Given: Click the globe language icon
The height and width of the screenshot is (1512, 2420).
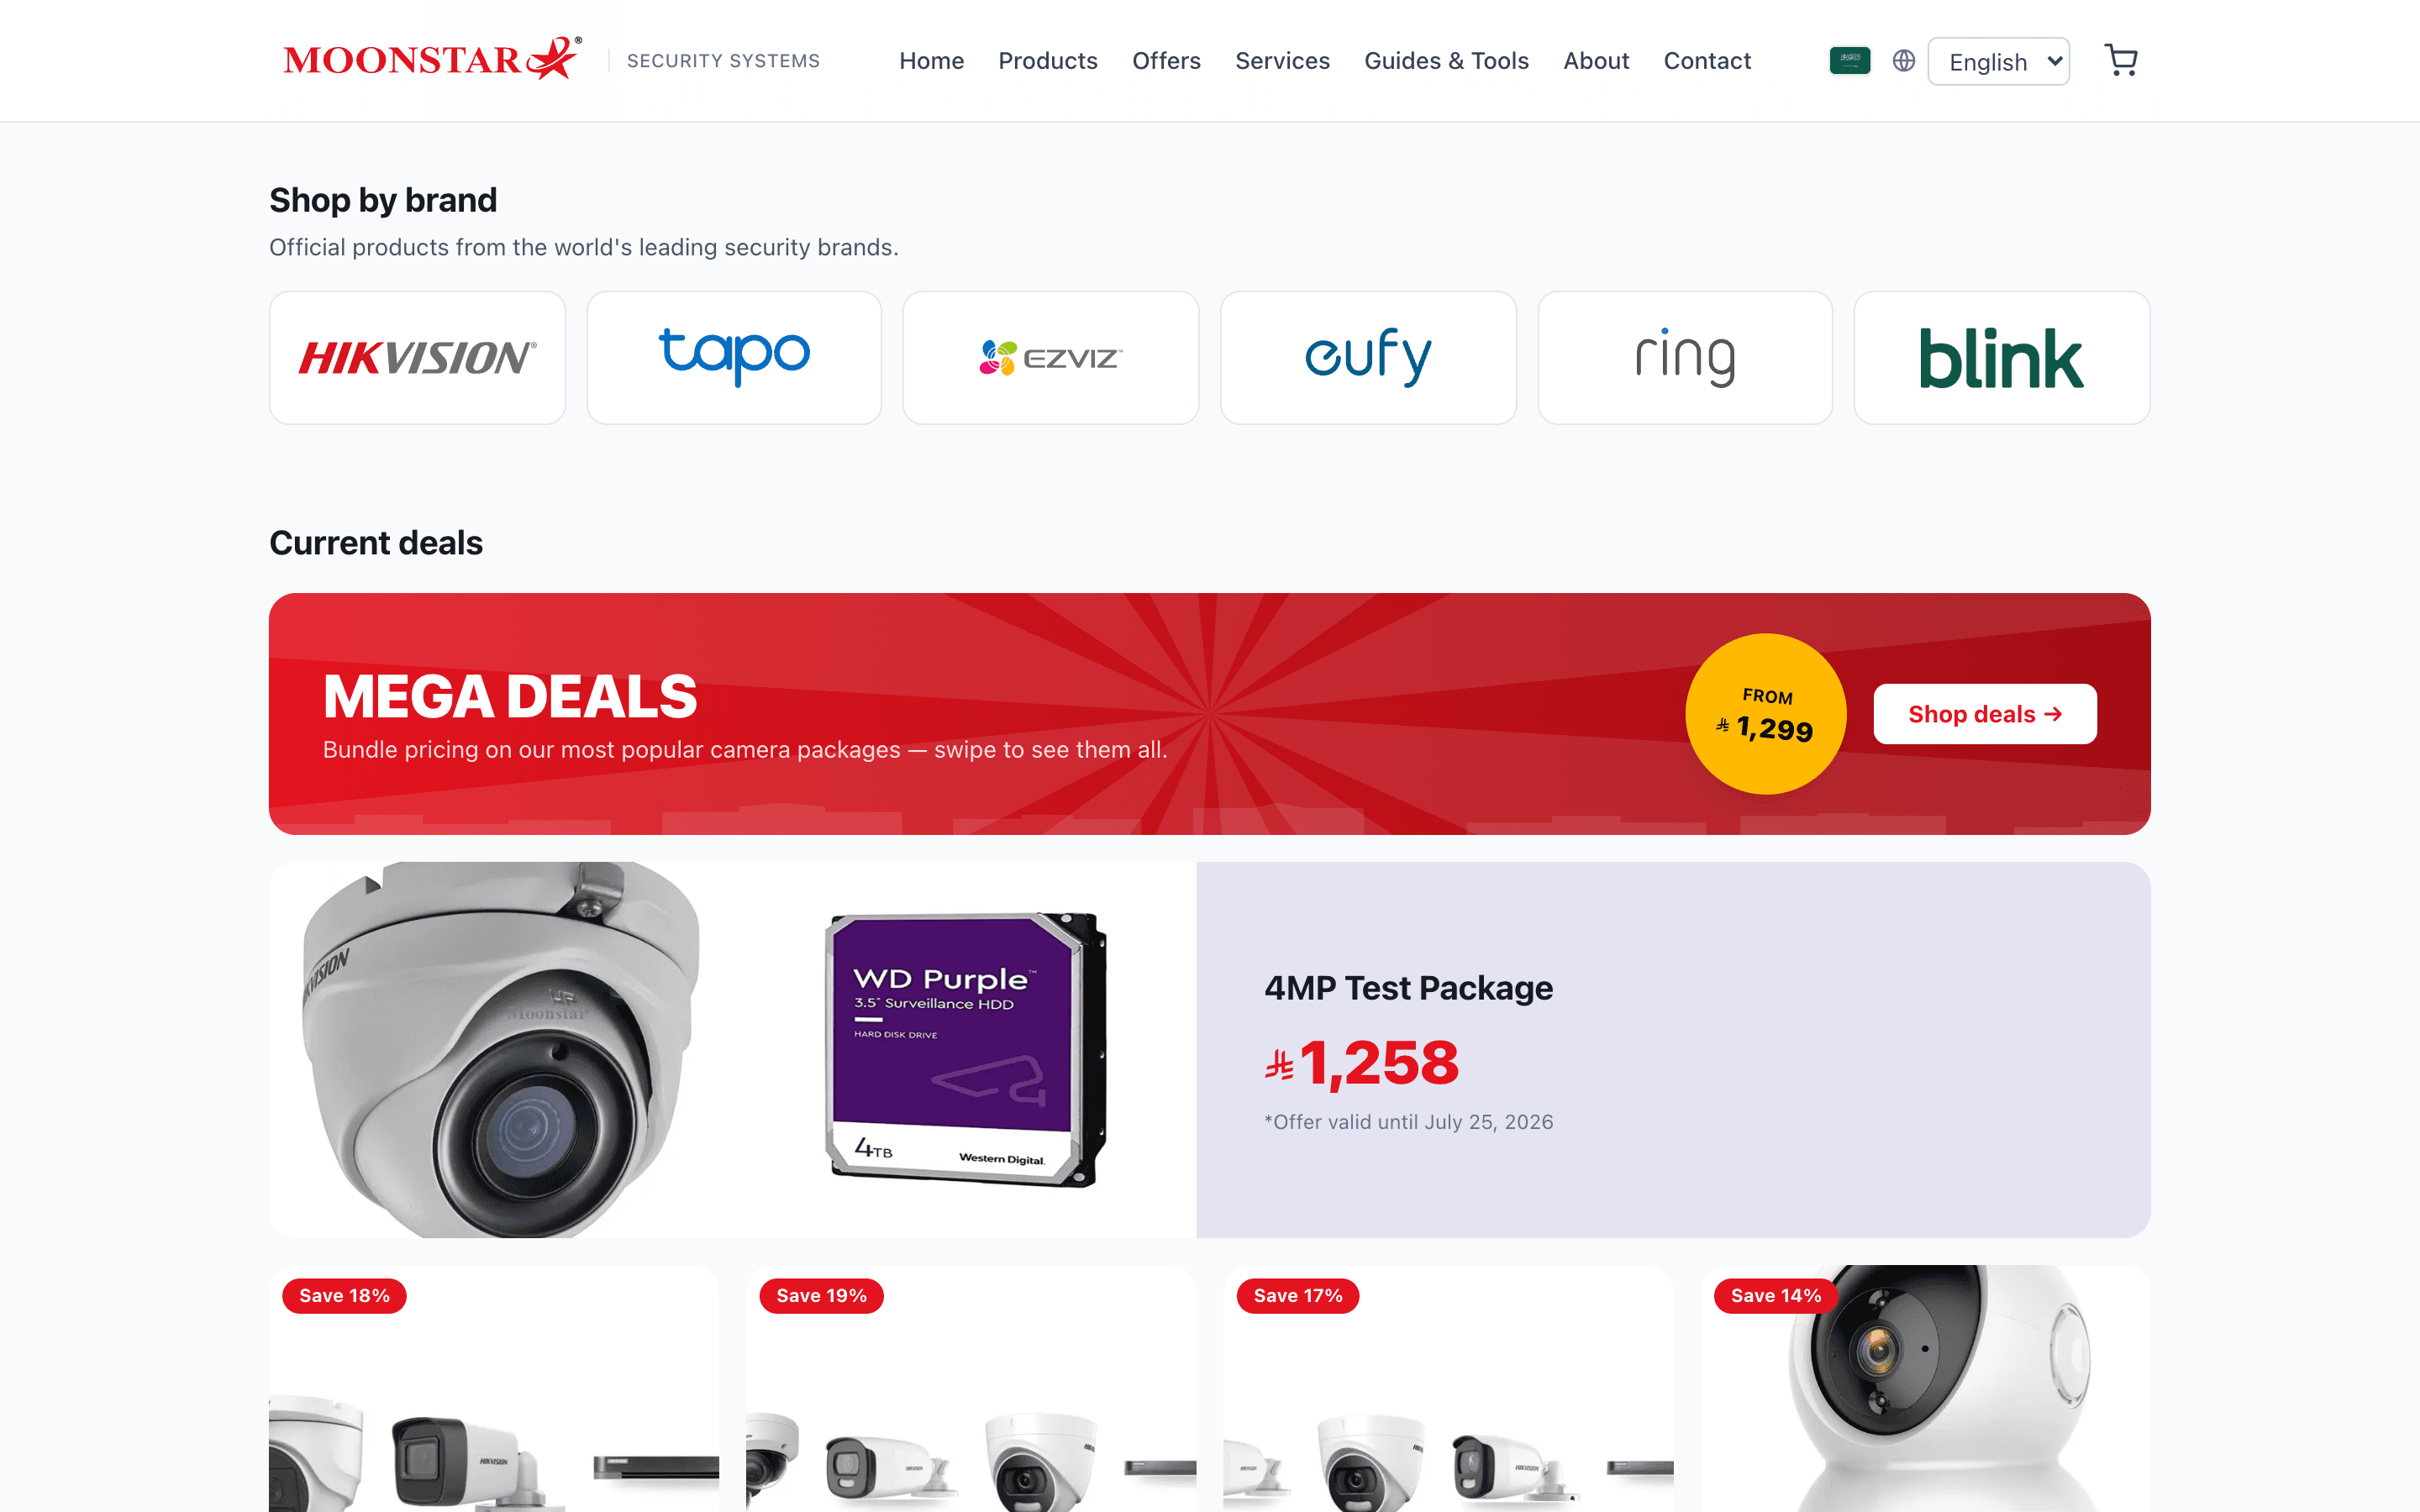Looking at the screenshot, I should 1903,61.
